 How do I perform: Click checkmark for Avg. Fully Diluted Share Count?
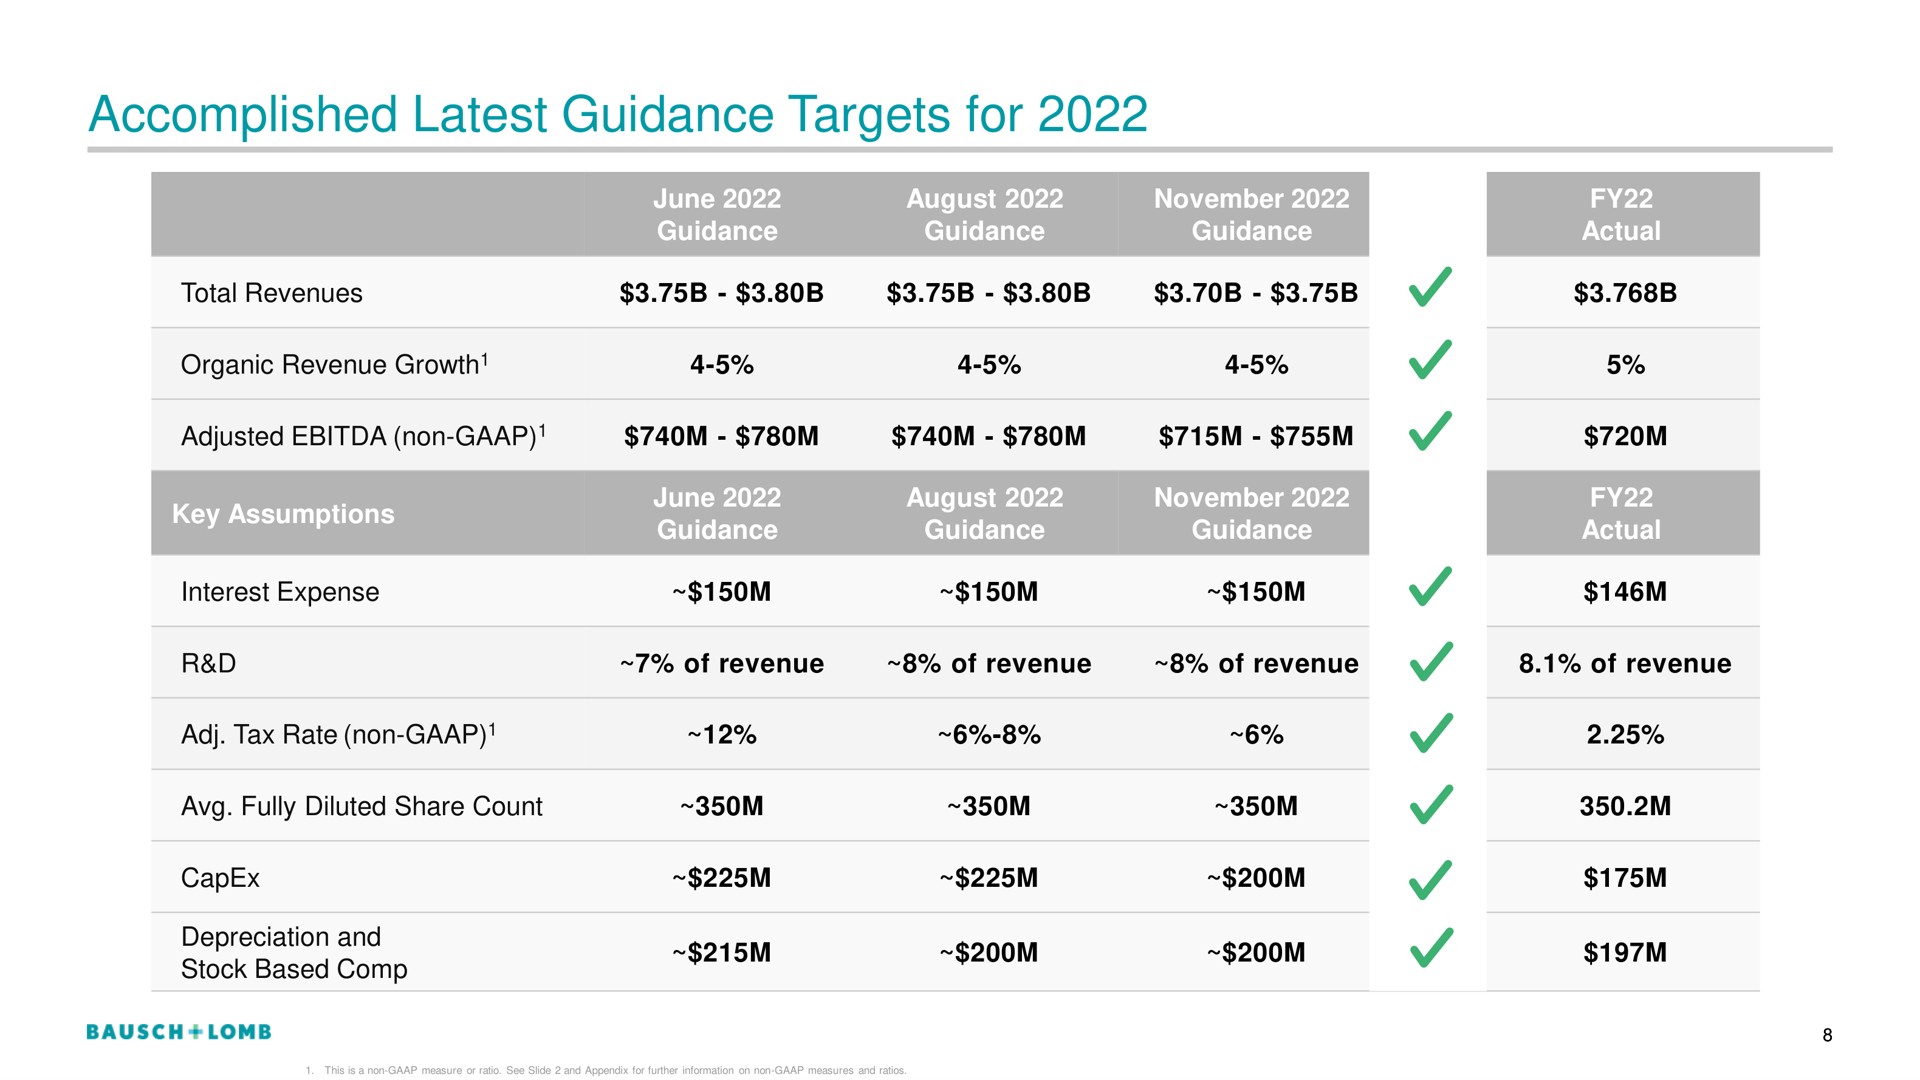click(x=1430, y=804)
